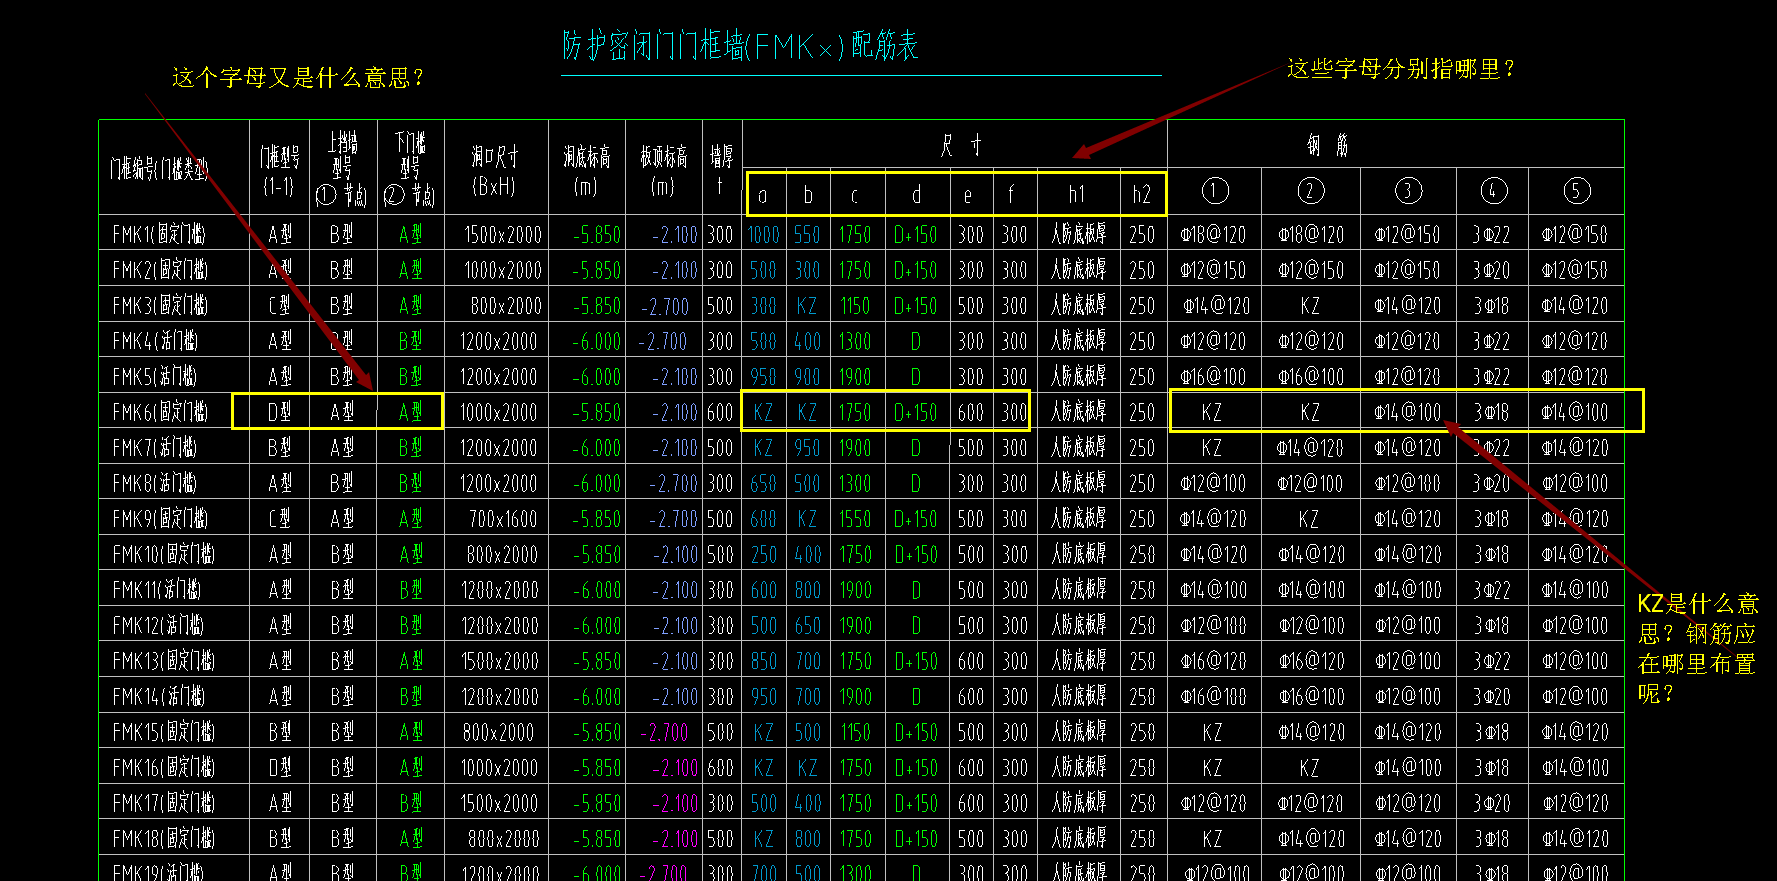
Task: Click the value 1150 in FMK15 row
Action: tap(855, 733)
